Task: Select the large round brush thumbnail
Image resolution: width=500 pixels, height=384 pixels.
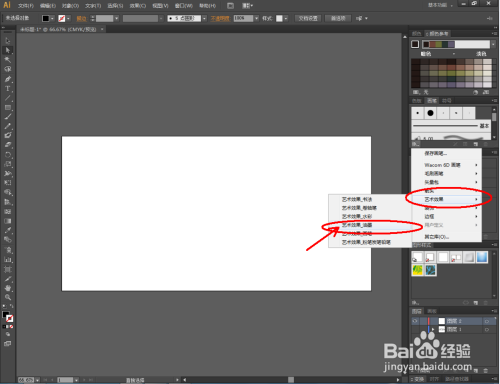Action: [430, 113]
